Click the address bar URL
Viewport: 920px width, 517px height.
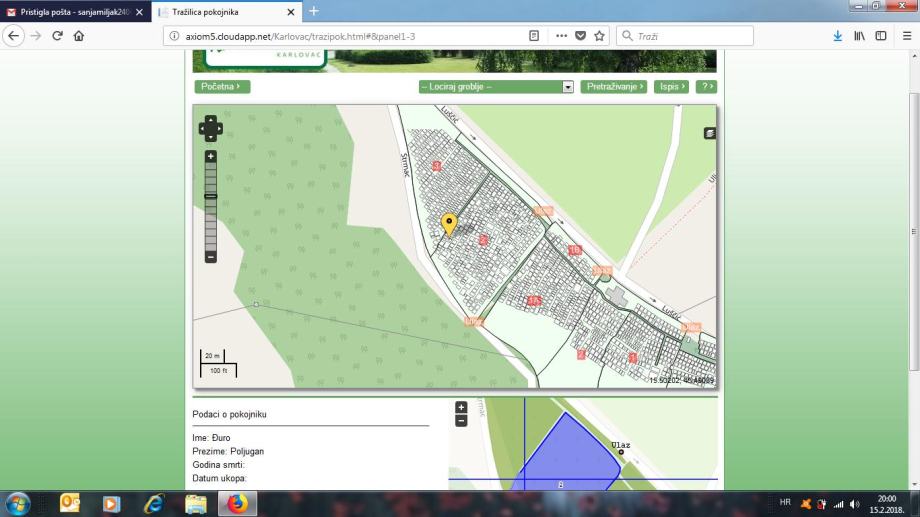300,36
